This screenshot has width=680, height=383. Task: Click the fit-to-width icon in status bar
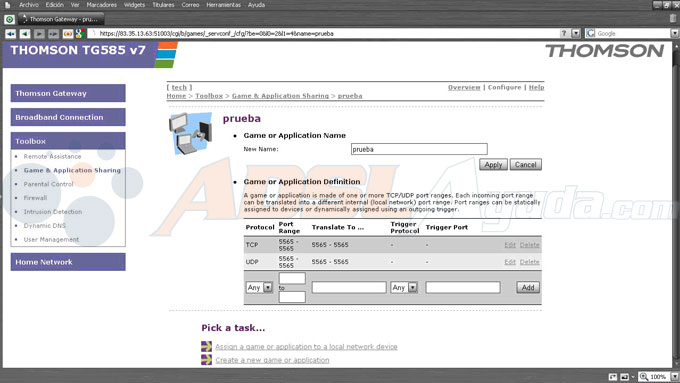click(613, 377)
